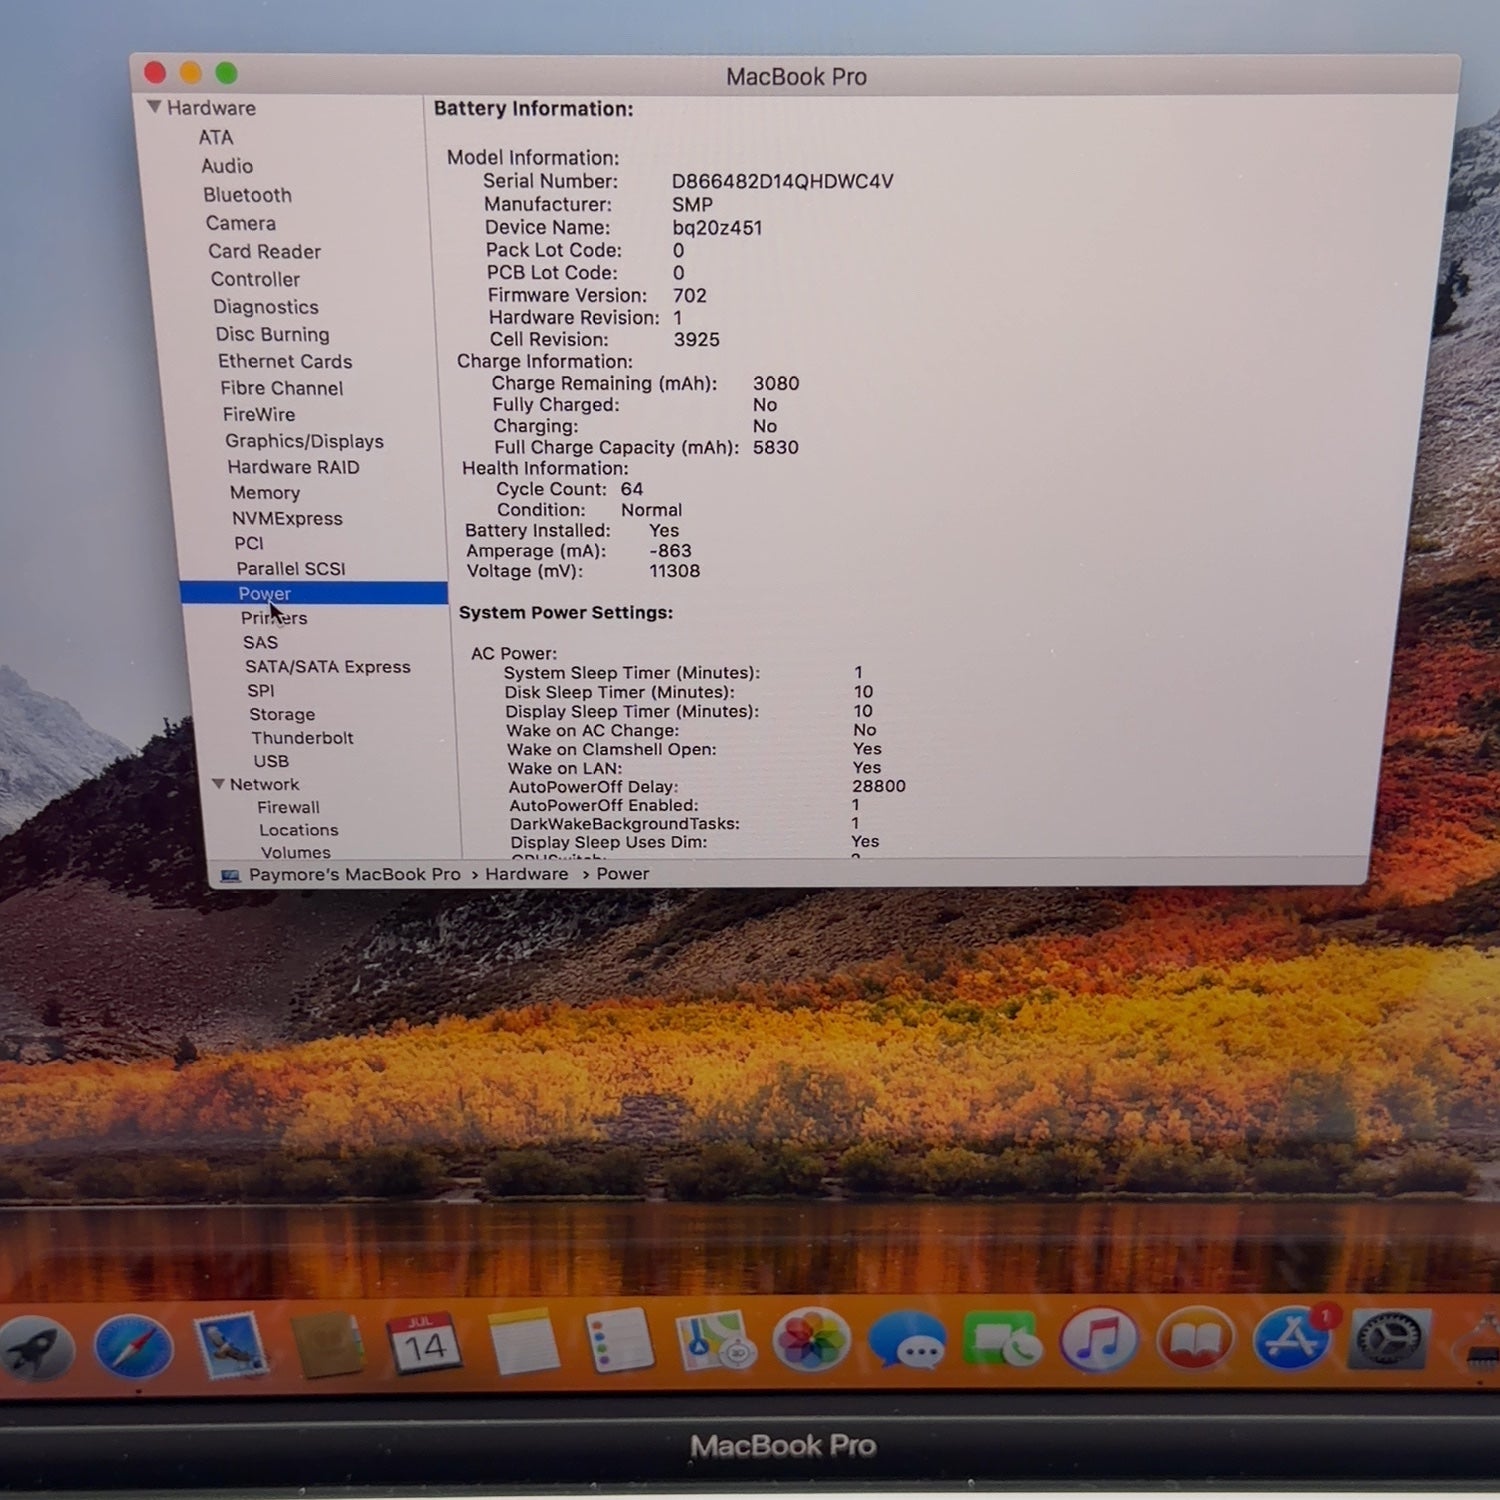Viewport: 1500px width, 1500px height.
Task: Click the MacBook Pro window title
Action: 797,77
